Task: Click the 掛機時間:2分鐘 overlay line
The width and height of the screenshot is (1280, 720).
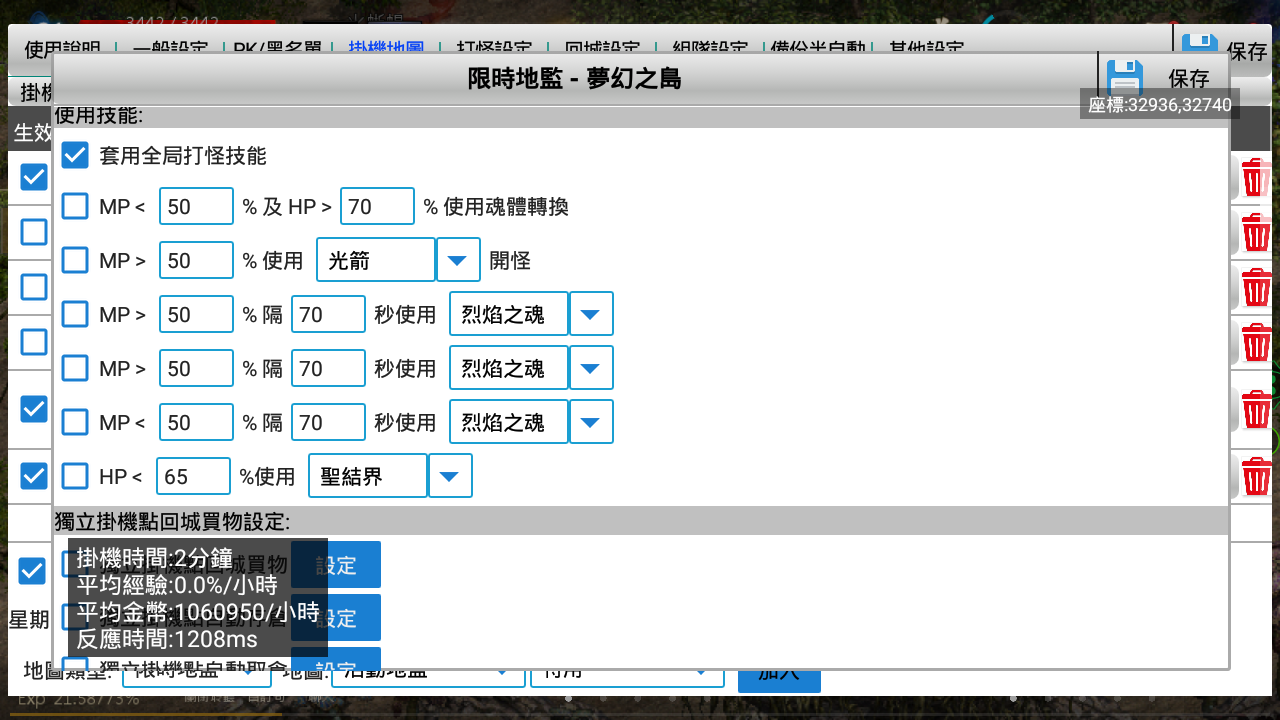Action: (154, 558)
